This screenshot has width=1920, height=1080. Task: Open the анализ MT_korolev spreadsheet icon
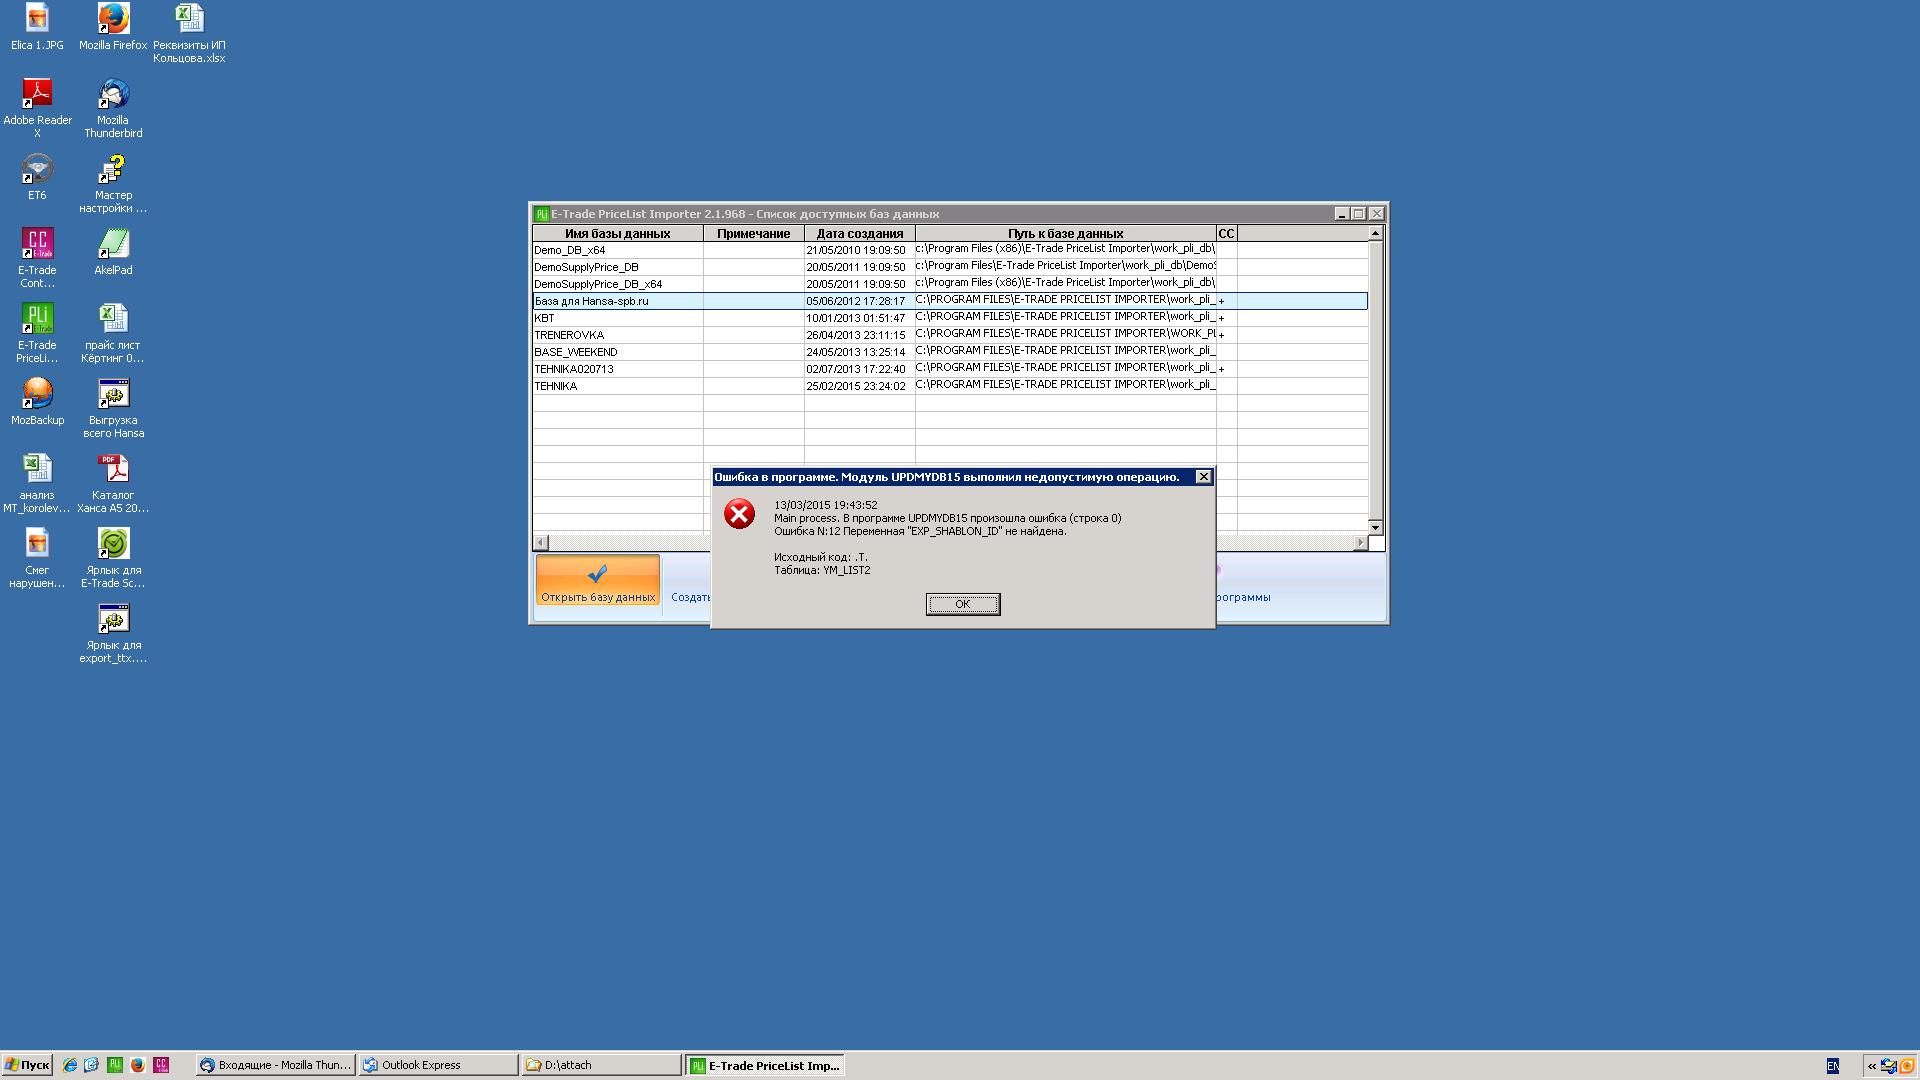[37, 483]
